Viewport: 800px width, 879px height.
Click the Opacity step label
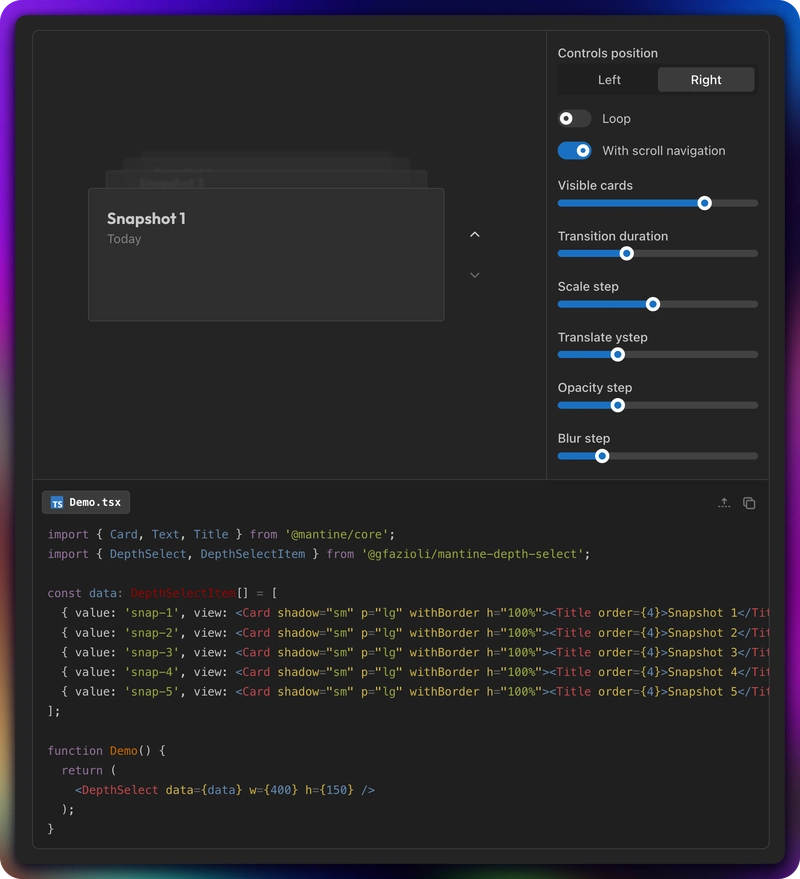594,387
